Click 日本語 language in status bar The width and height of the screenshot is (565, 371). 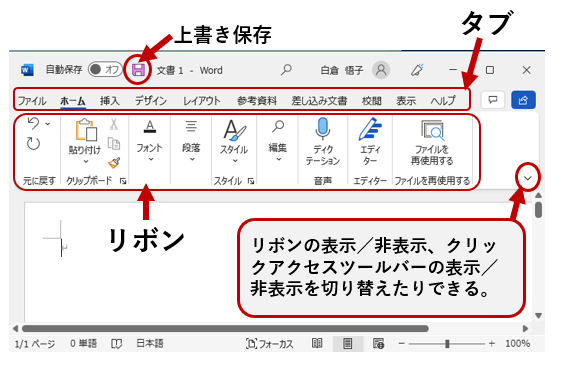click(150, 344)
